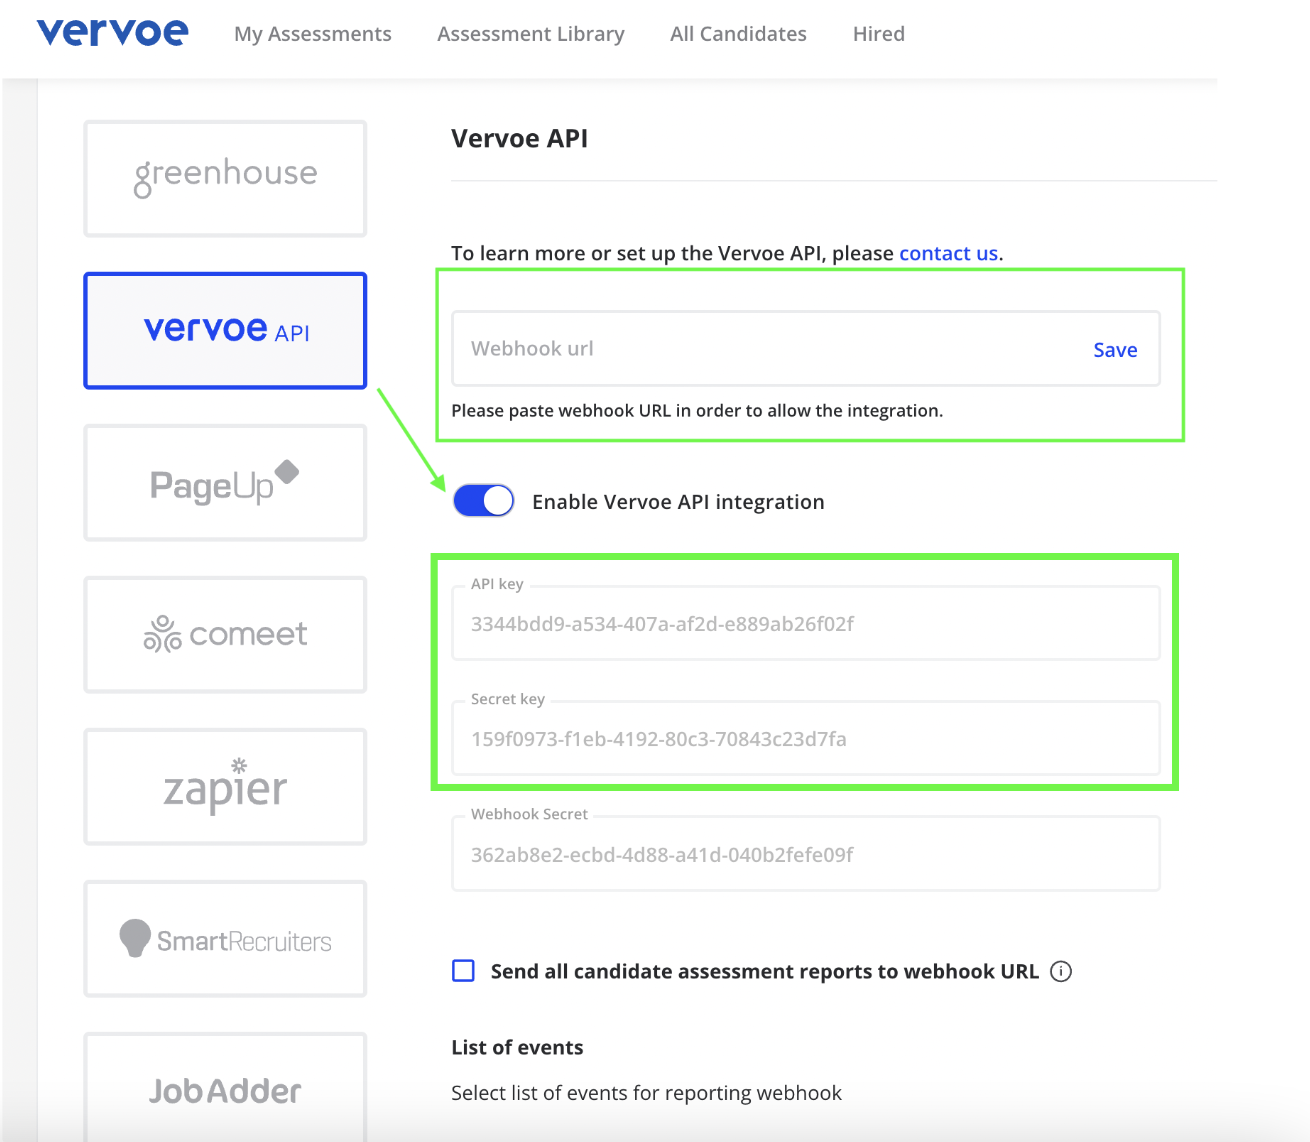Click the API key field
The width and height of the screenshot is (1310, 1142).
(806, 623)
